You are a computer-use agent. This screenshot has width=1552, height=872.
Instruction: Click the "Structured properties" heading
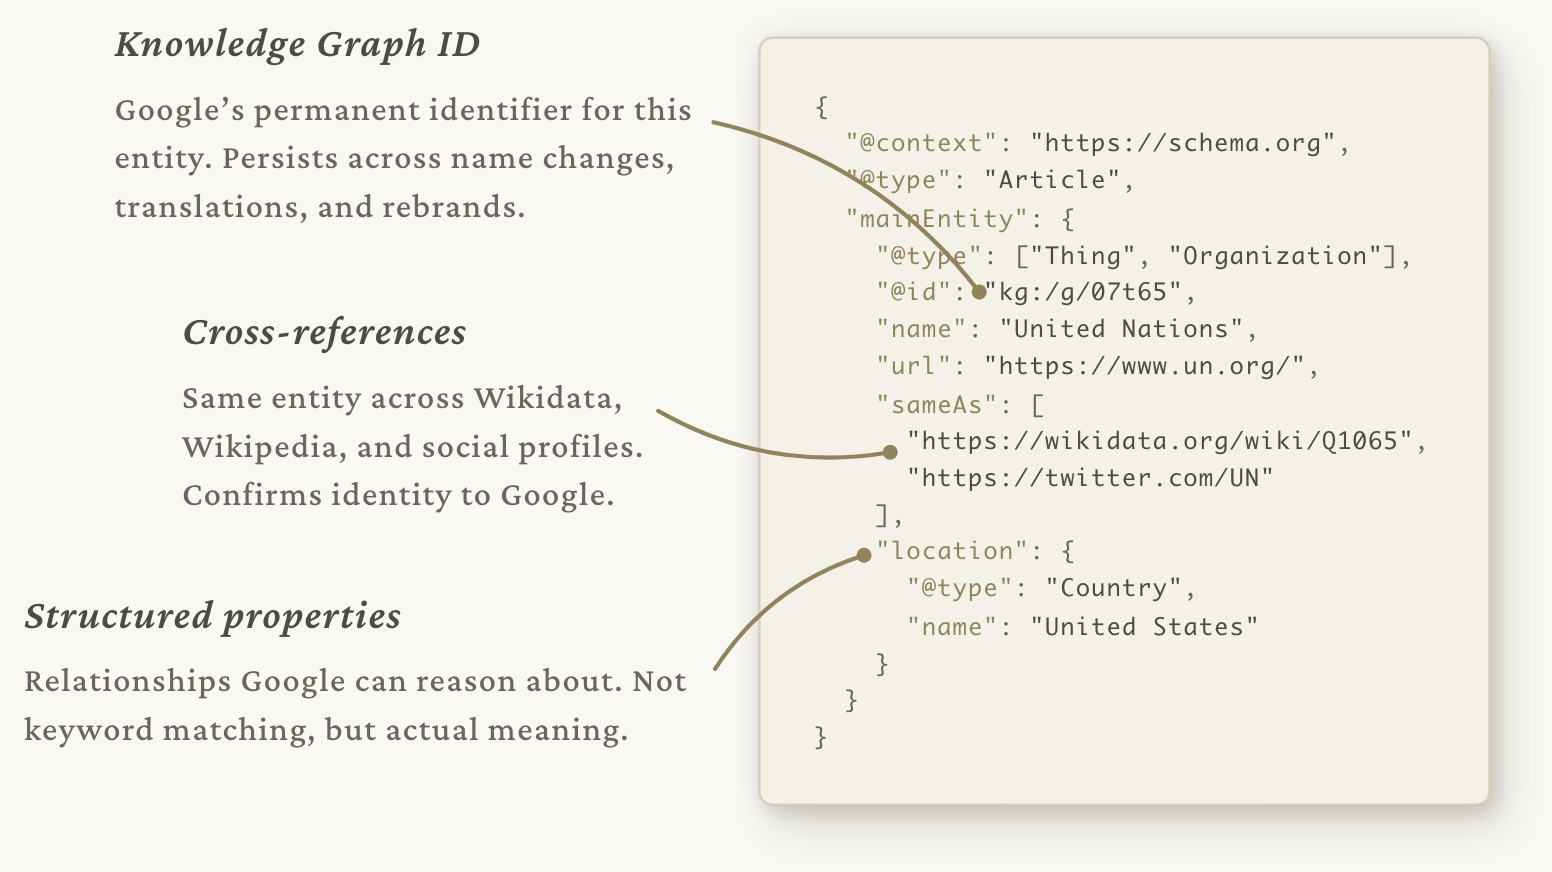coord(212,616)
